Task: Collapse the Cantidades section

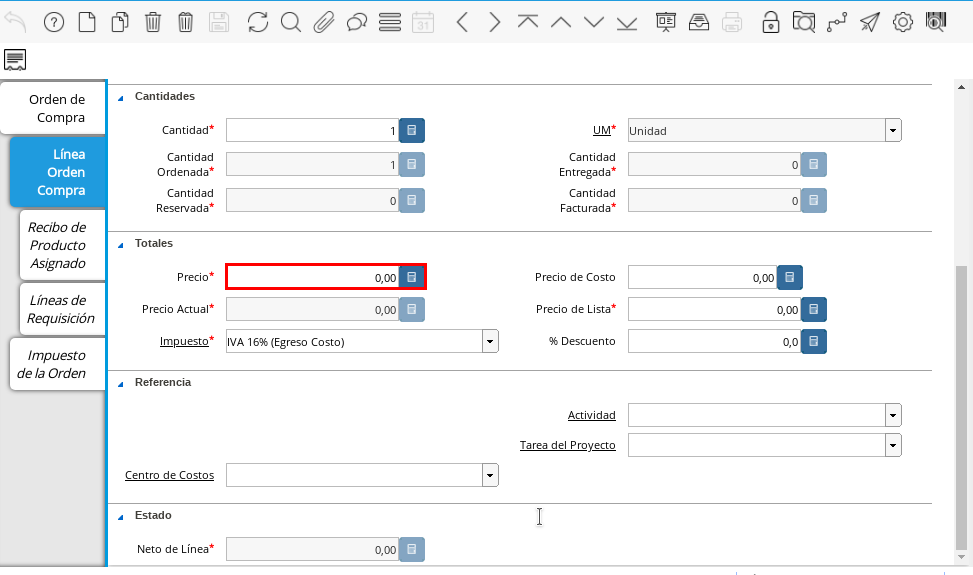Action: point(120,98)
